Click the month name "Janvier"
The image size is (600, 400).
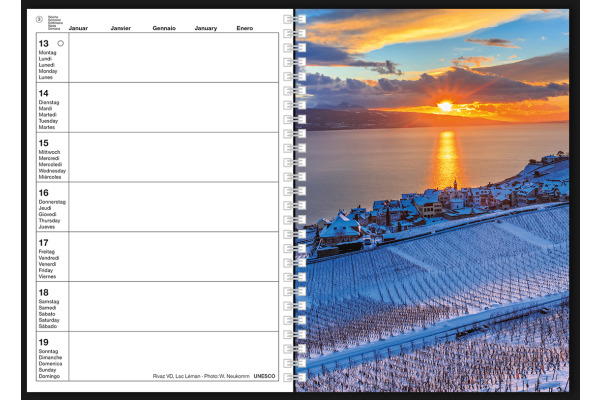click(x=121, y=28)
